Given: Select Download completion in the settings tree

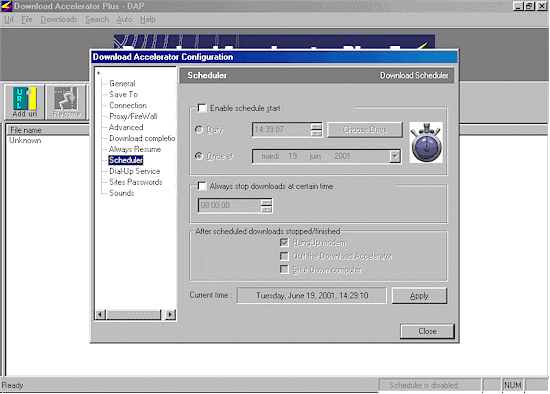Looking at the screenshot, I should tap(142, 138).
